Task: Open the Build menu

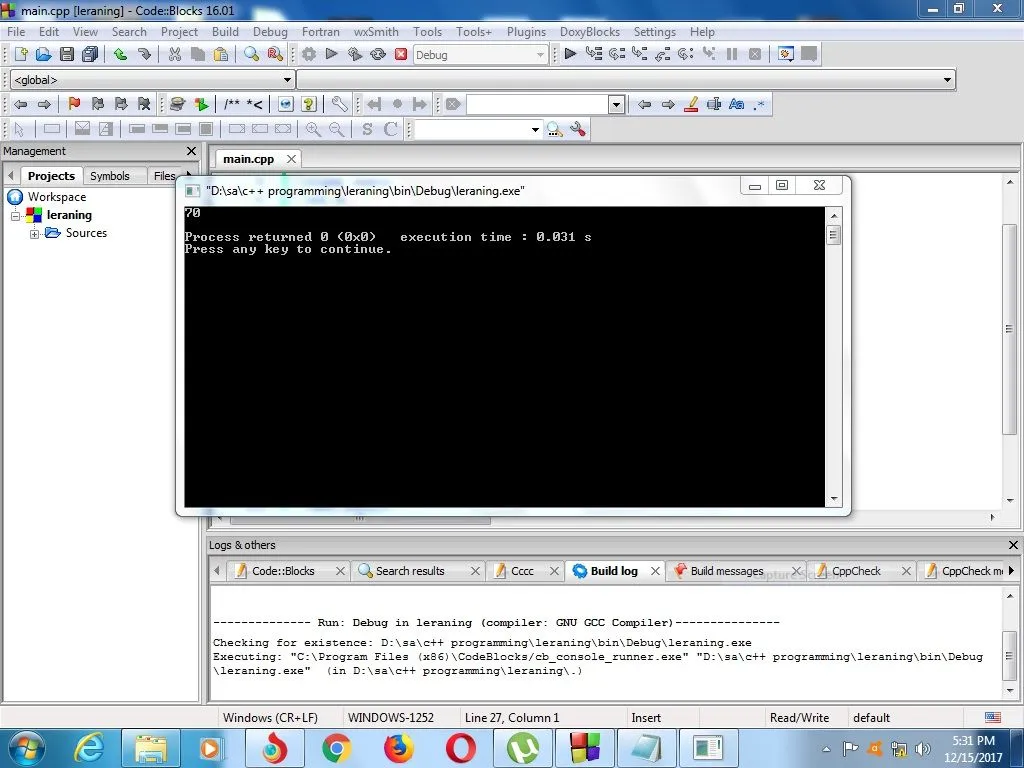Action: tap(225, 31)
